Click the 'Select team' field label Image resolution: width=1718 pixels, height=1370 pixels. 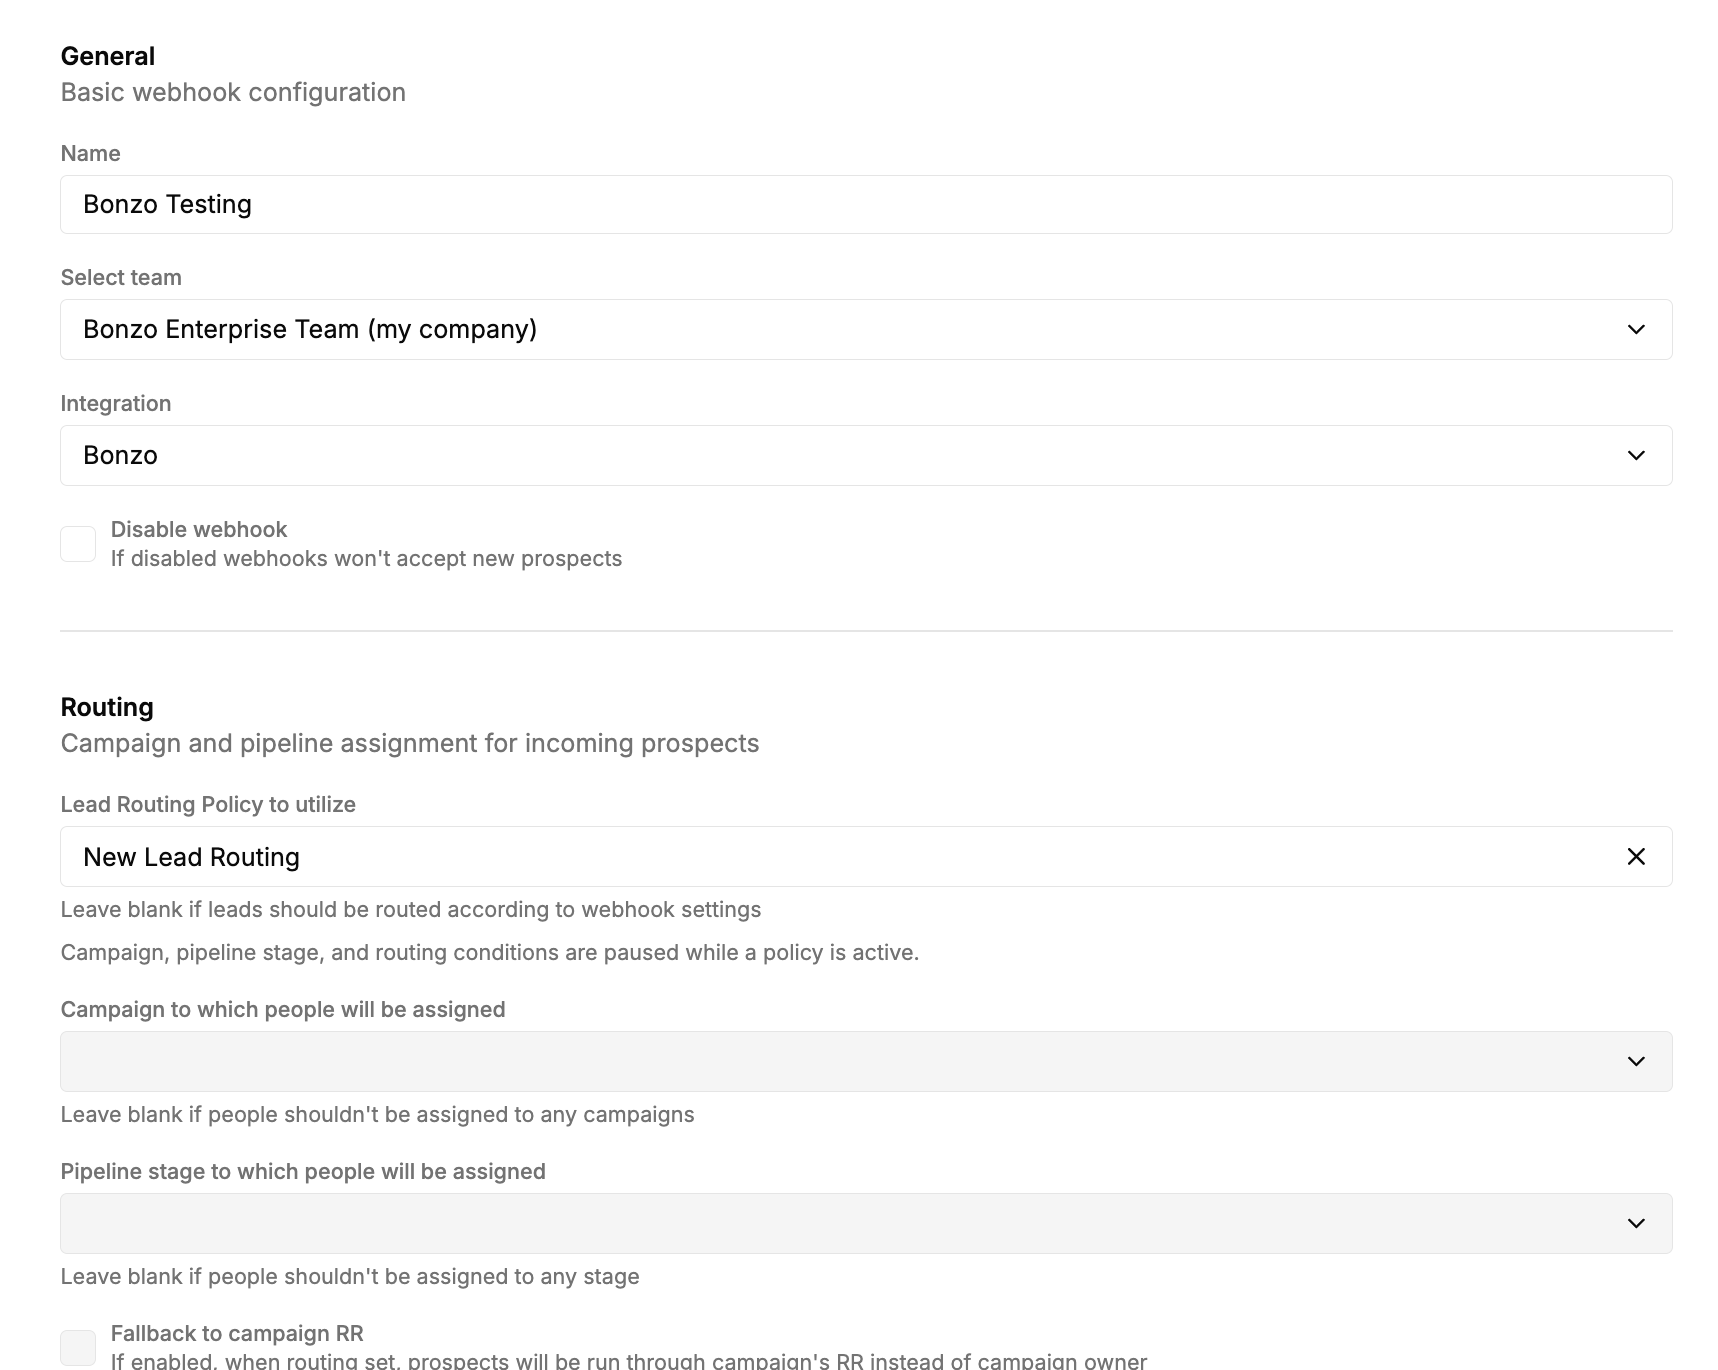click(121, 277)
